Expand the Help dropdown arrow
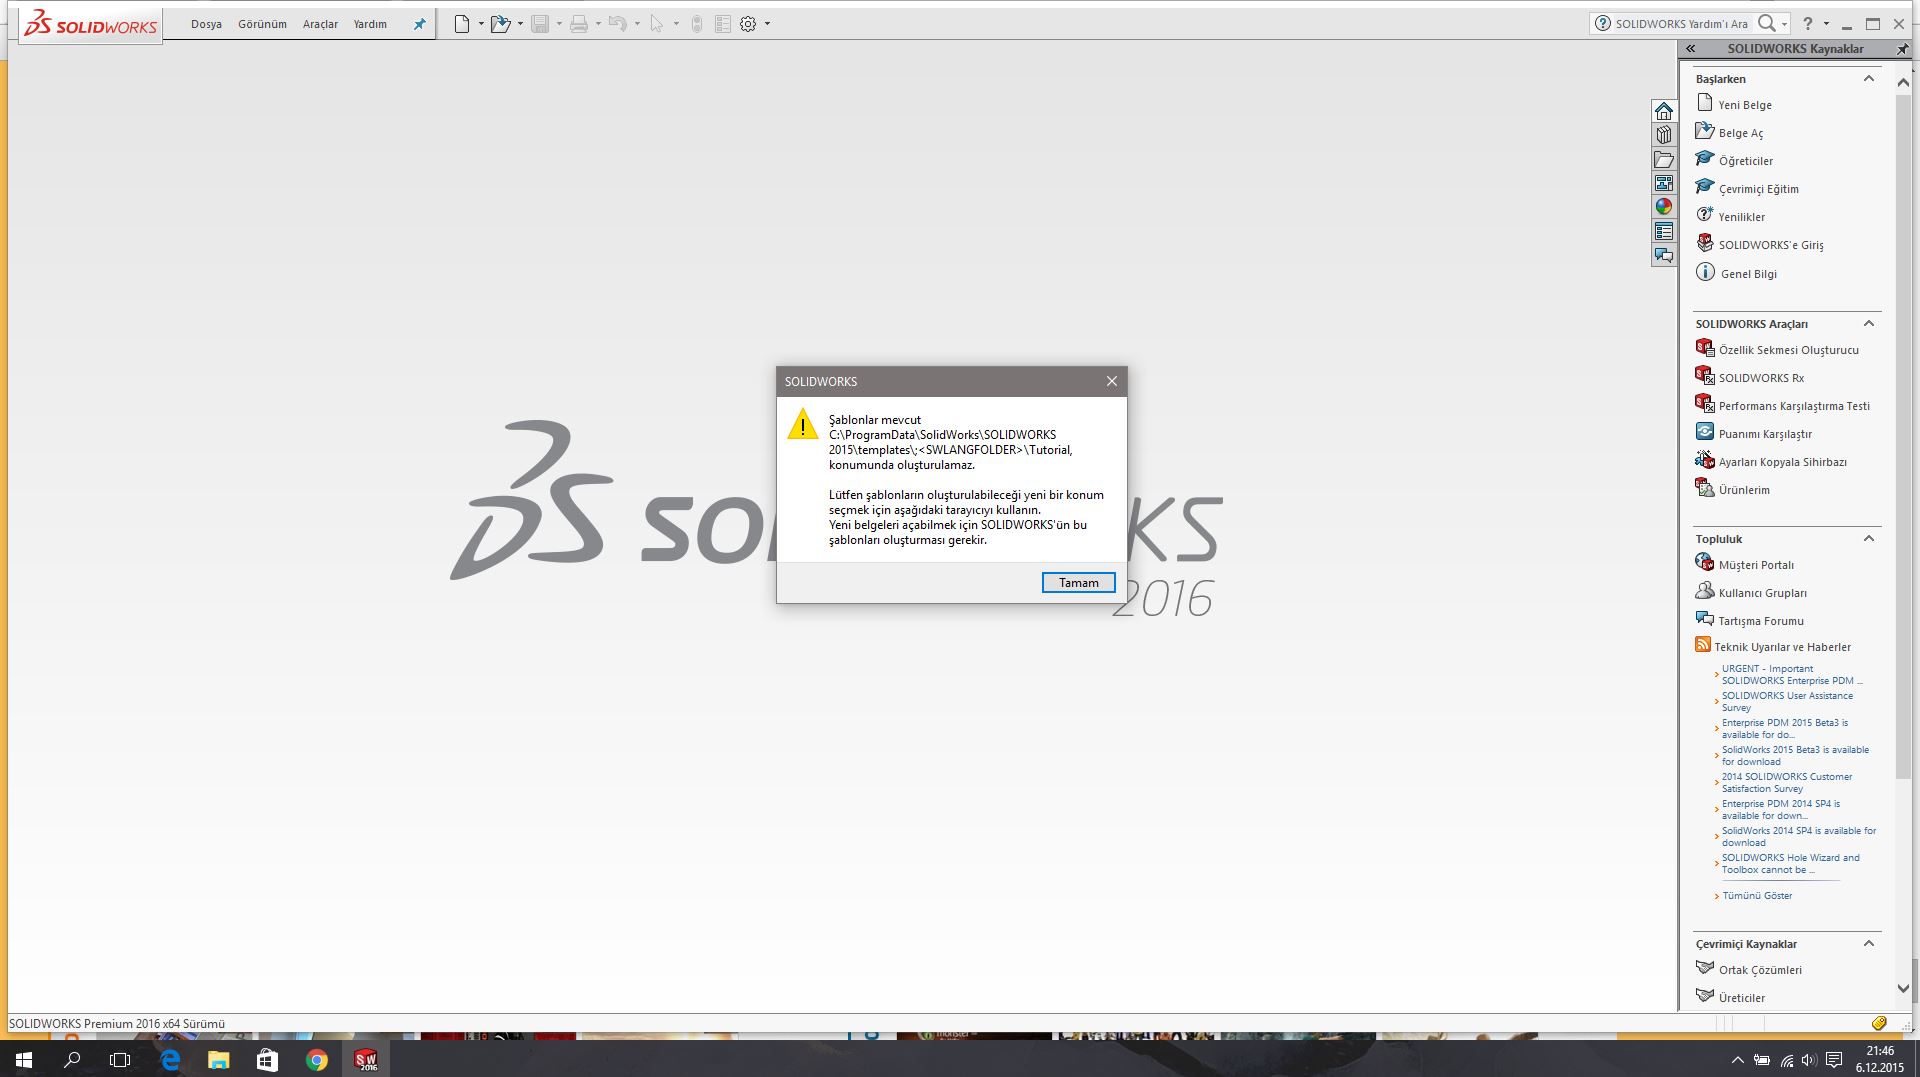1920x1077 pixels. (x=1826, y=24)
